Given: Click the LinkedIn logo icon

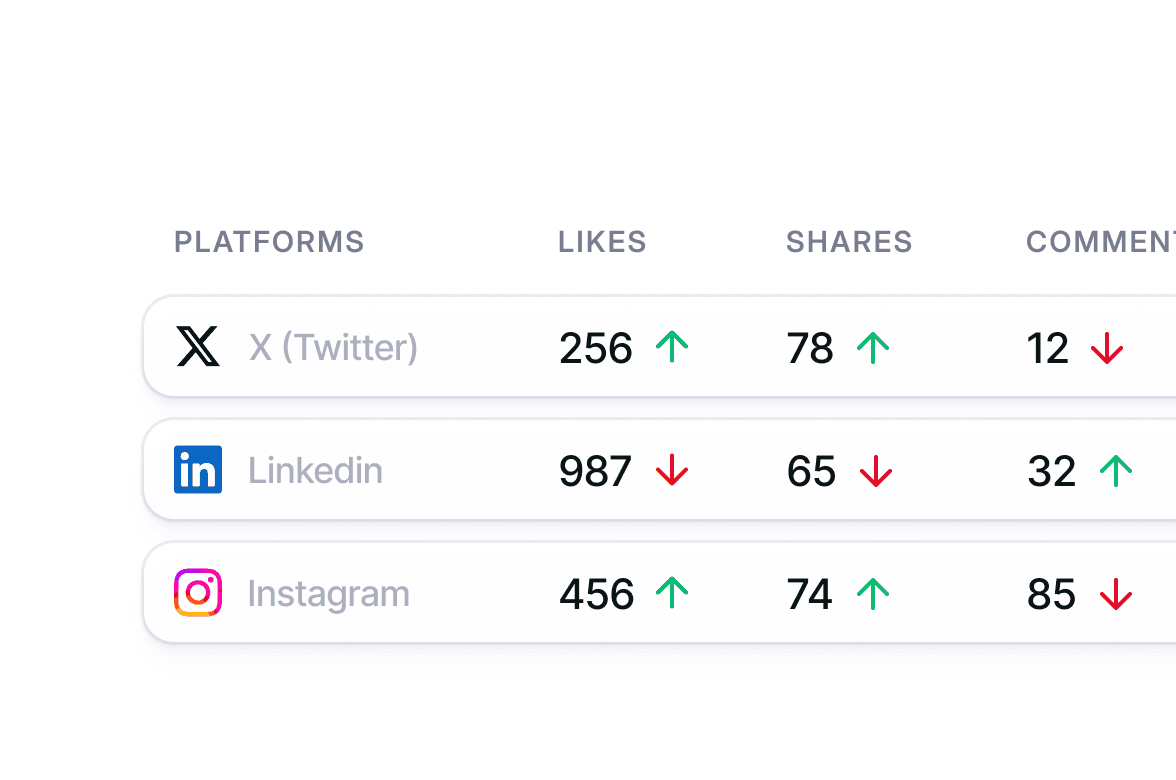Looking at the screenshot, I should tap(198, 470).
